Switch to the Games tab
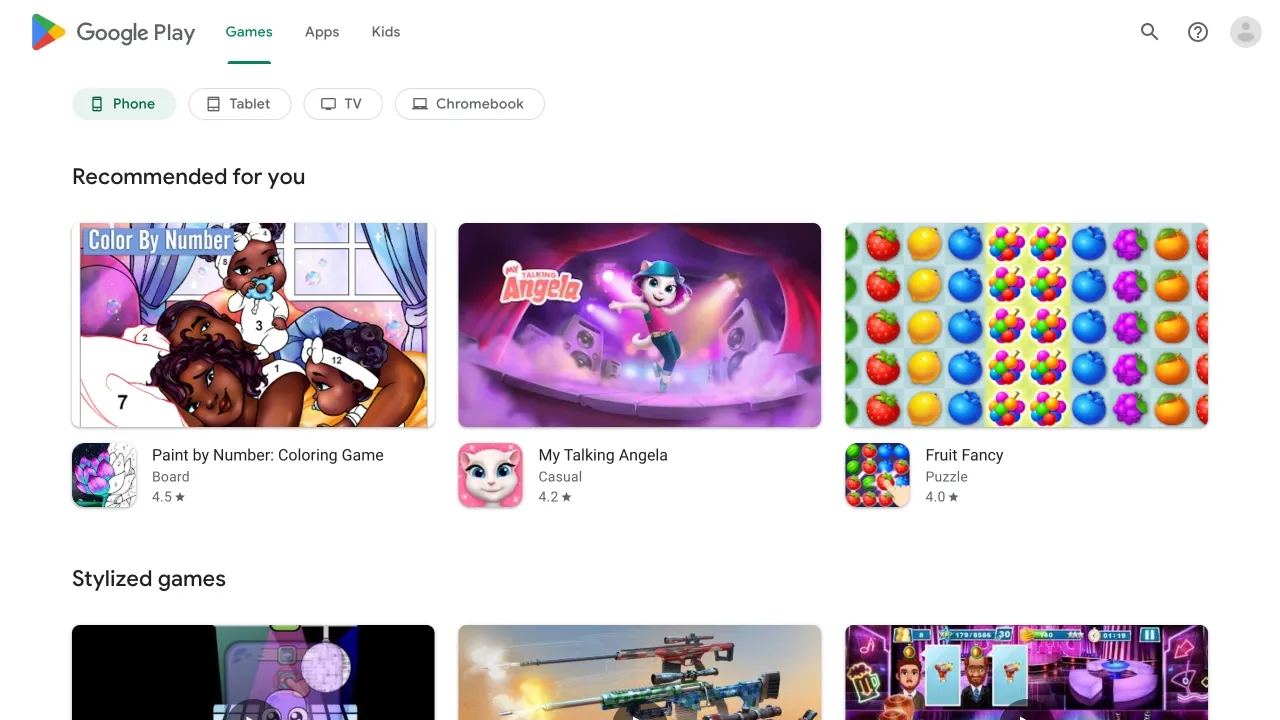Image resolution: width=1280 pixels, height=720 pixels. [249, 32]
